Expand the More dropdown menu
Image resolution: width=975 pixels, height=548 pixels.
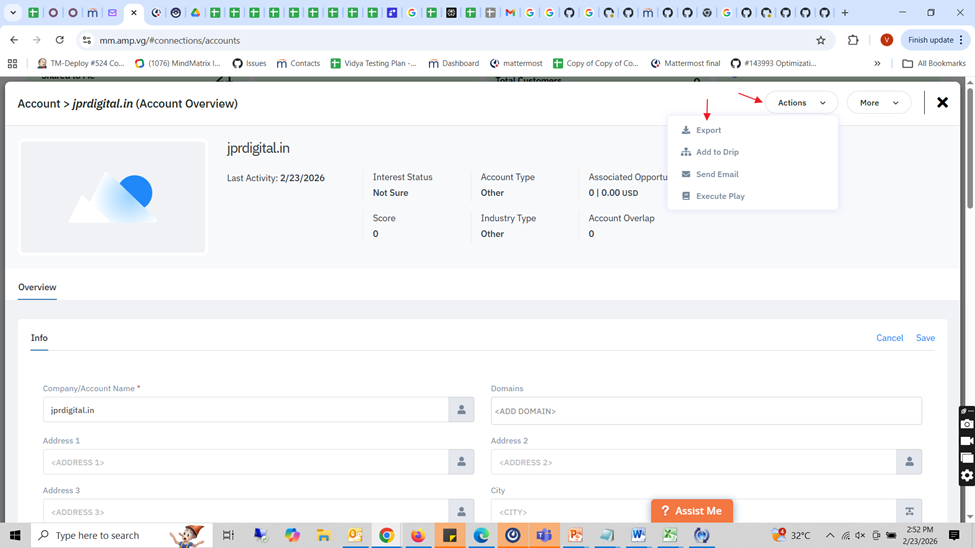tap(878, 102)
